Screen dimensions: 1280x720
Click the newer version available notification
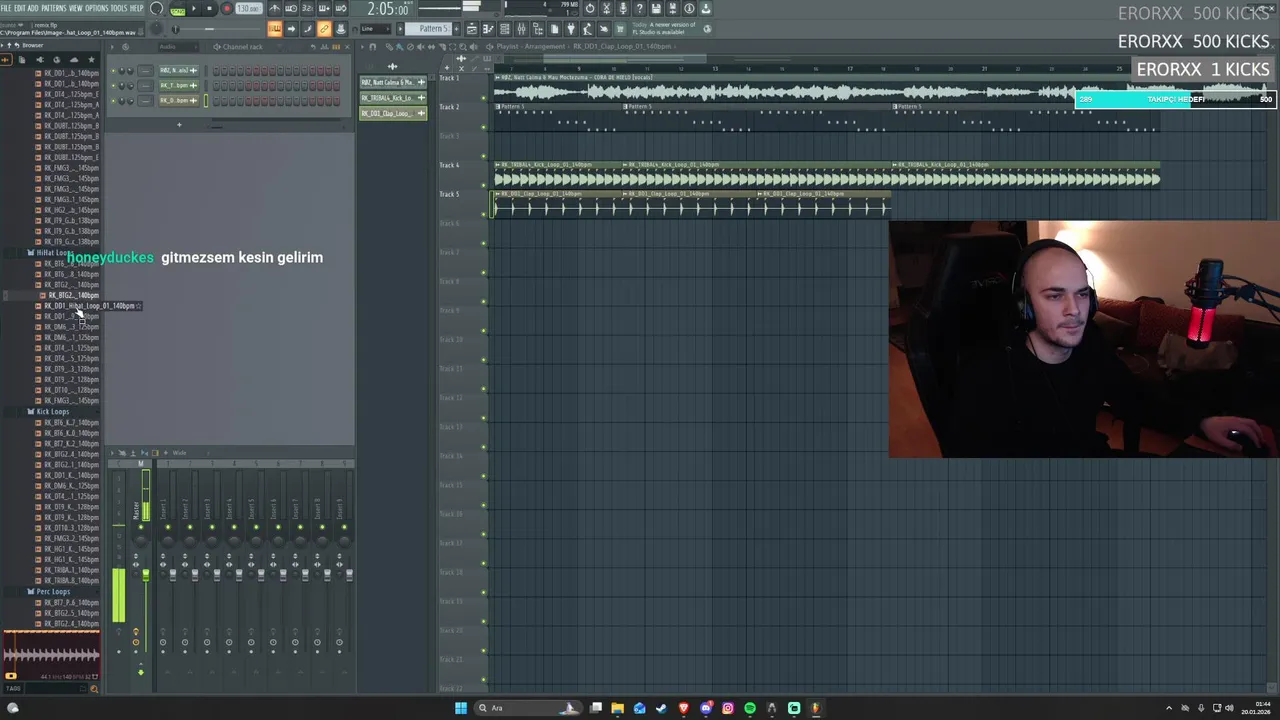point(665,28)
